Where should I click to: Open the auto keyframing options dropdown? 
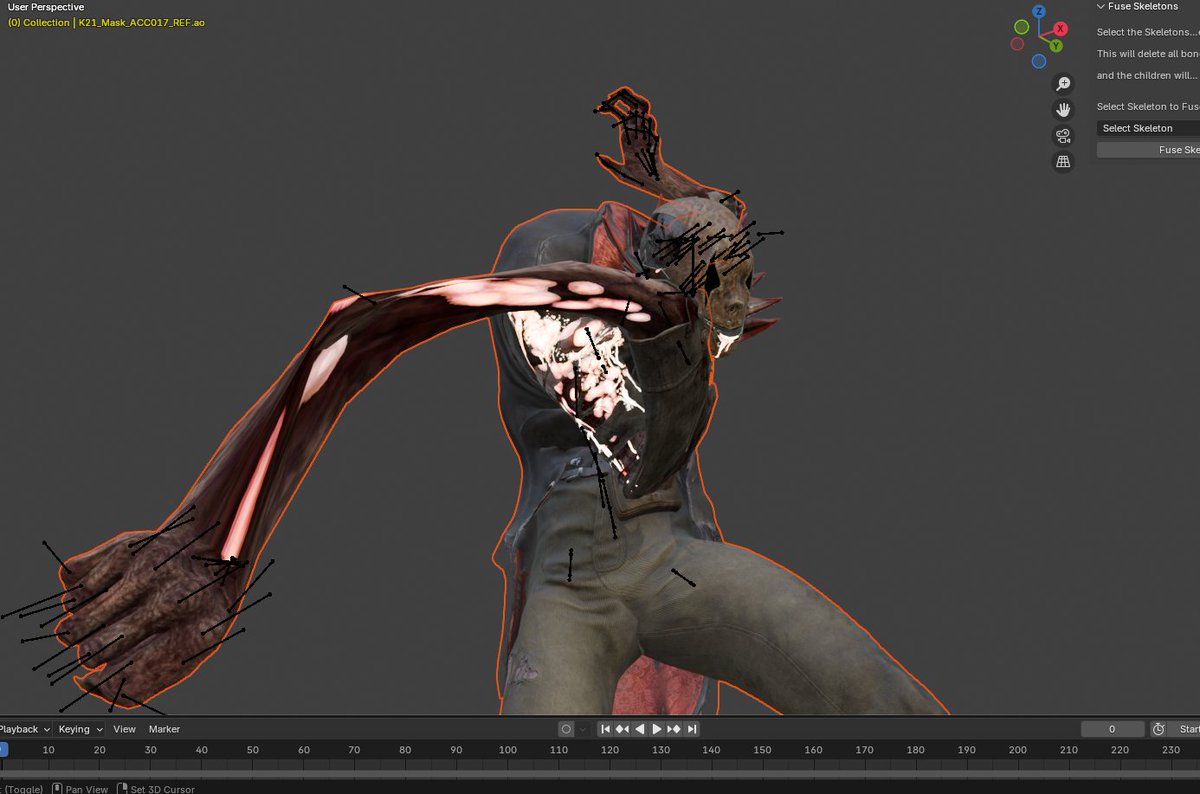583,730
